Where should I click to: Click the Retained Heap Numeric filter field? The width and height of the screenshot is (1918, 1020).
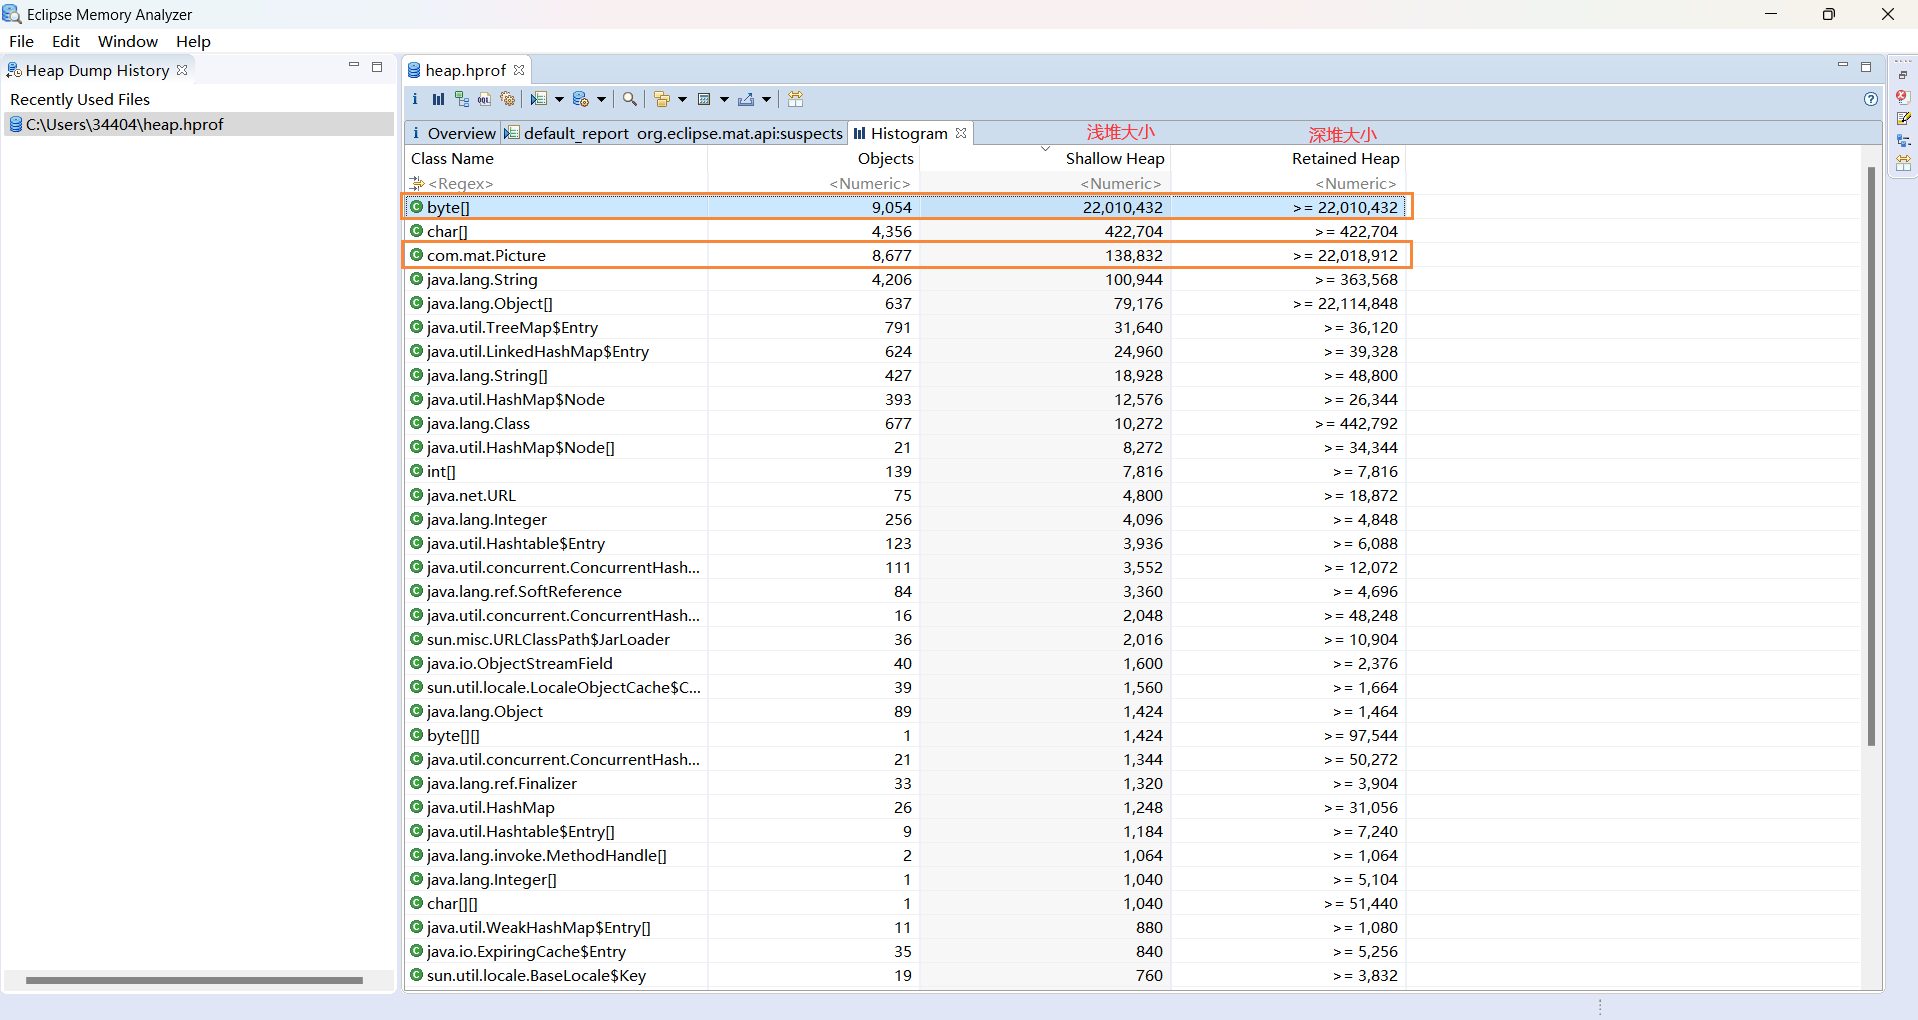[x=1288, y=183]
